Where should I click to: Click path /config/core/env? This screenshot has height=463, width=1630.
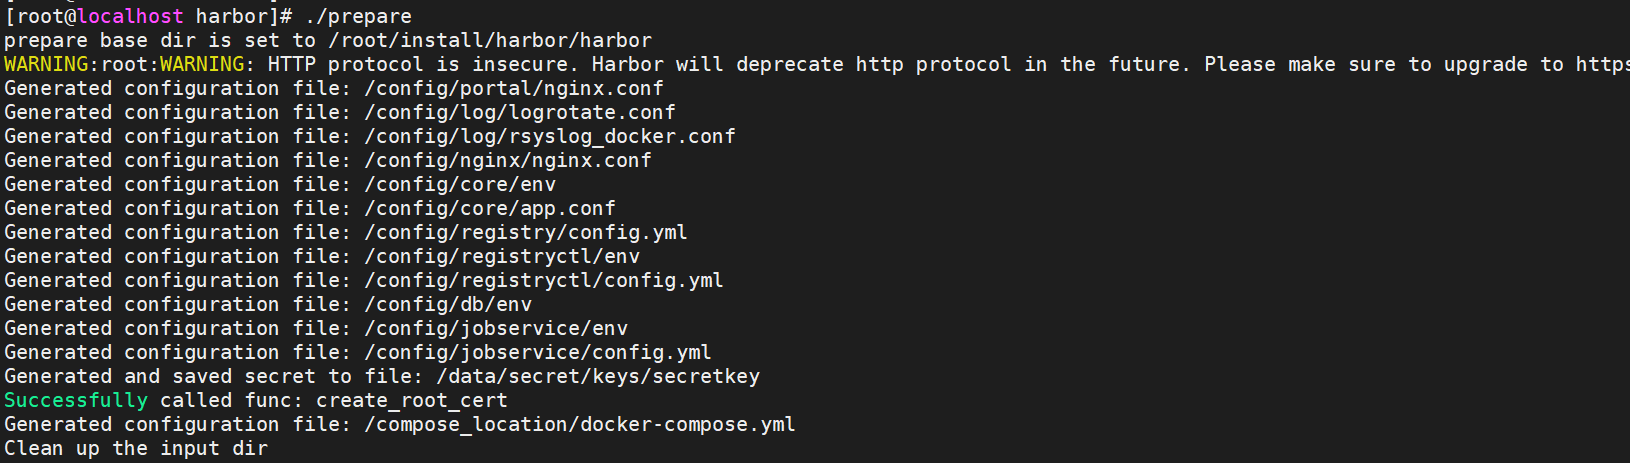460,184
